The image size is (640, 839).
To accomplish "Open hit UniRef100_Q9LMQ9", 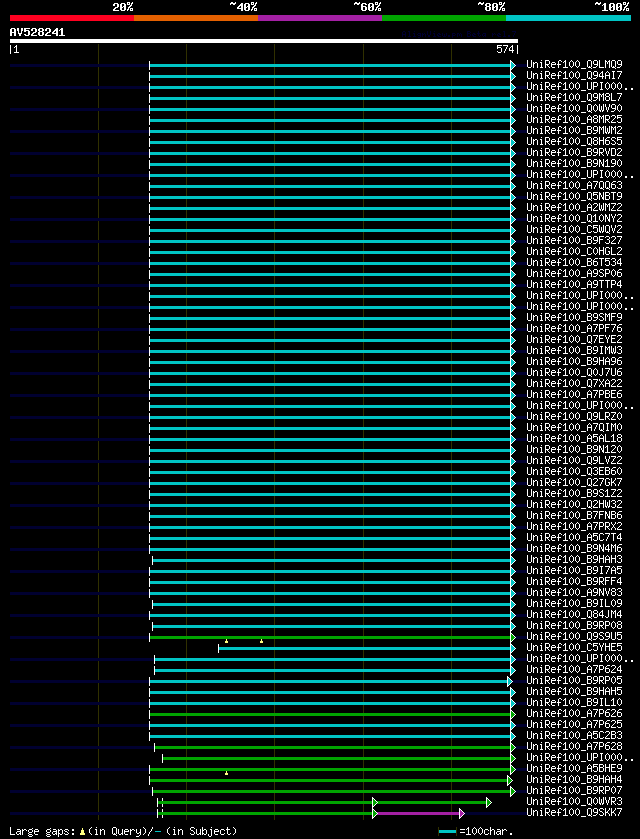I will click(x=574, y=65).
